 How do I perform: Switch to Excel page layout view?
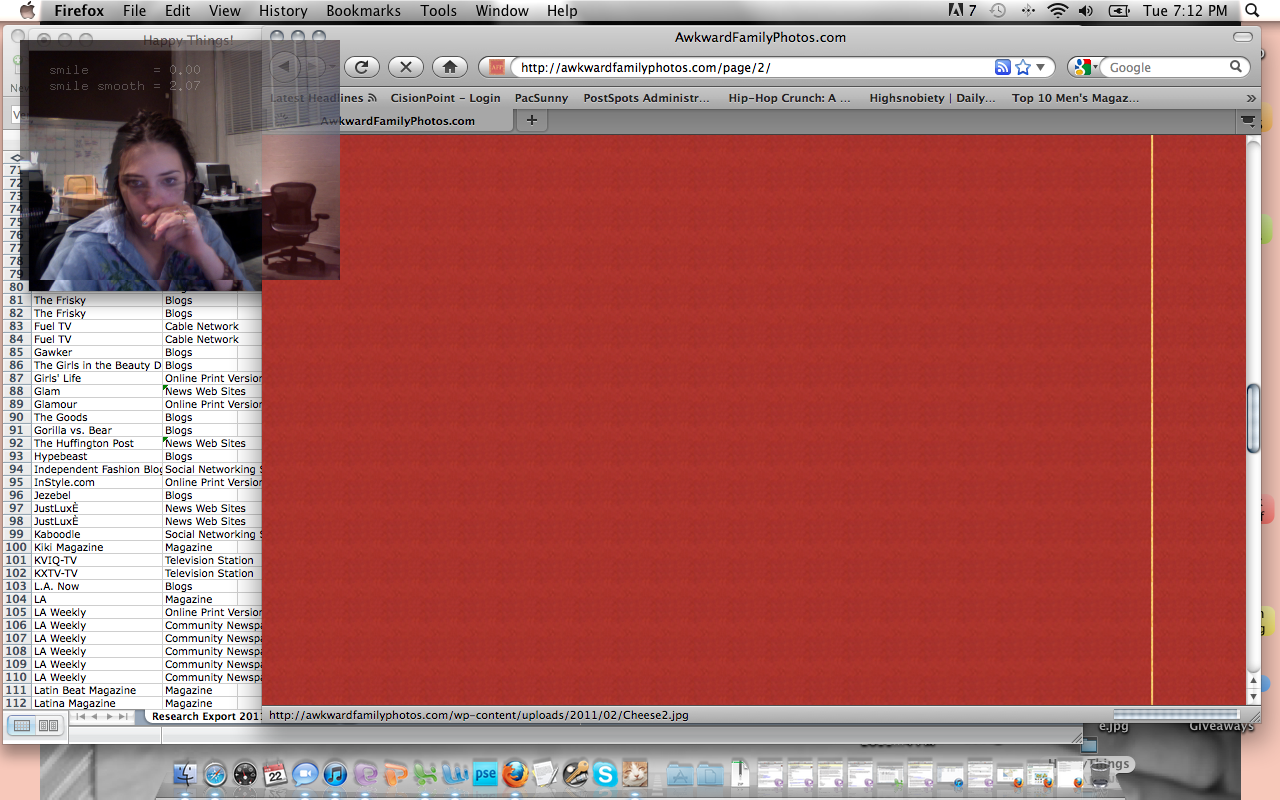[x=47, y=725]
